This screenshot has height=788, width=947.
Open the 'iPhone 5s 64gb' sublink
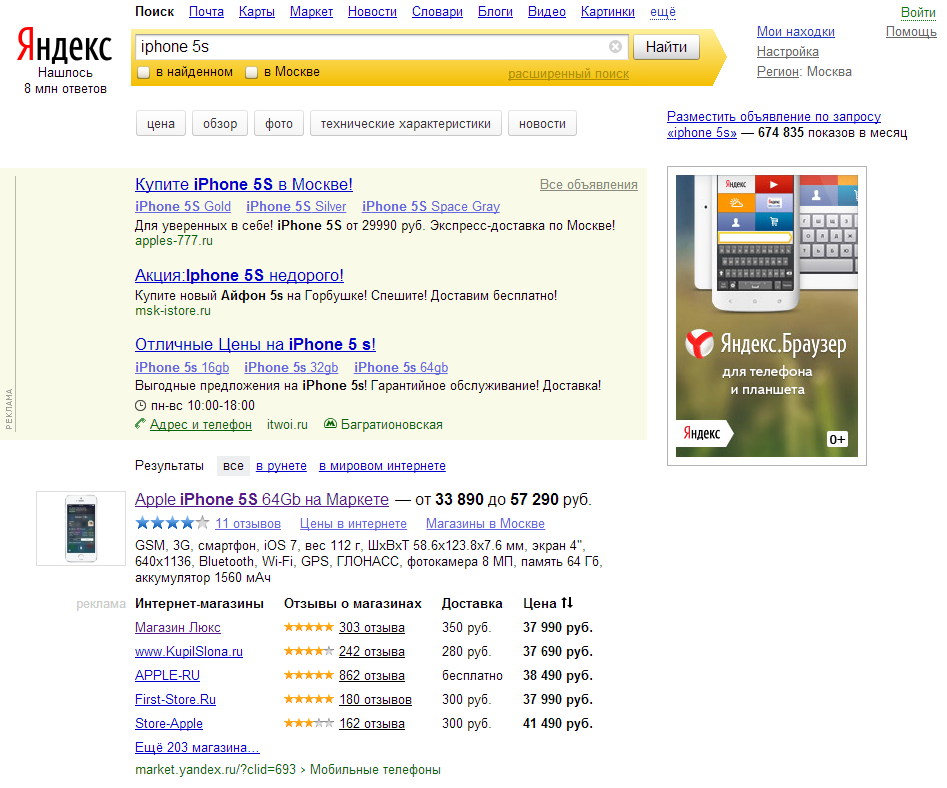pyautogui.click(x=401, y=367)
